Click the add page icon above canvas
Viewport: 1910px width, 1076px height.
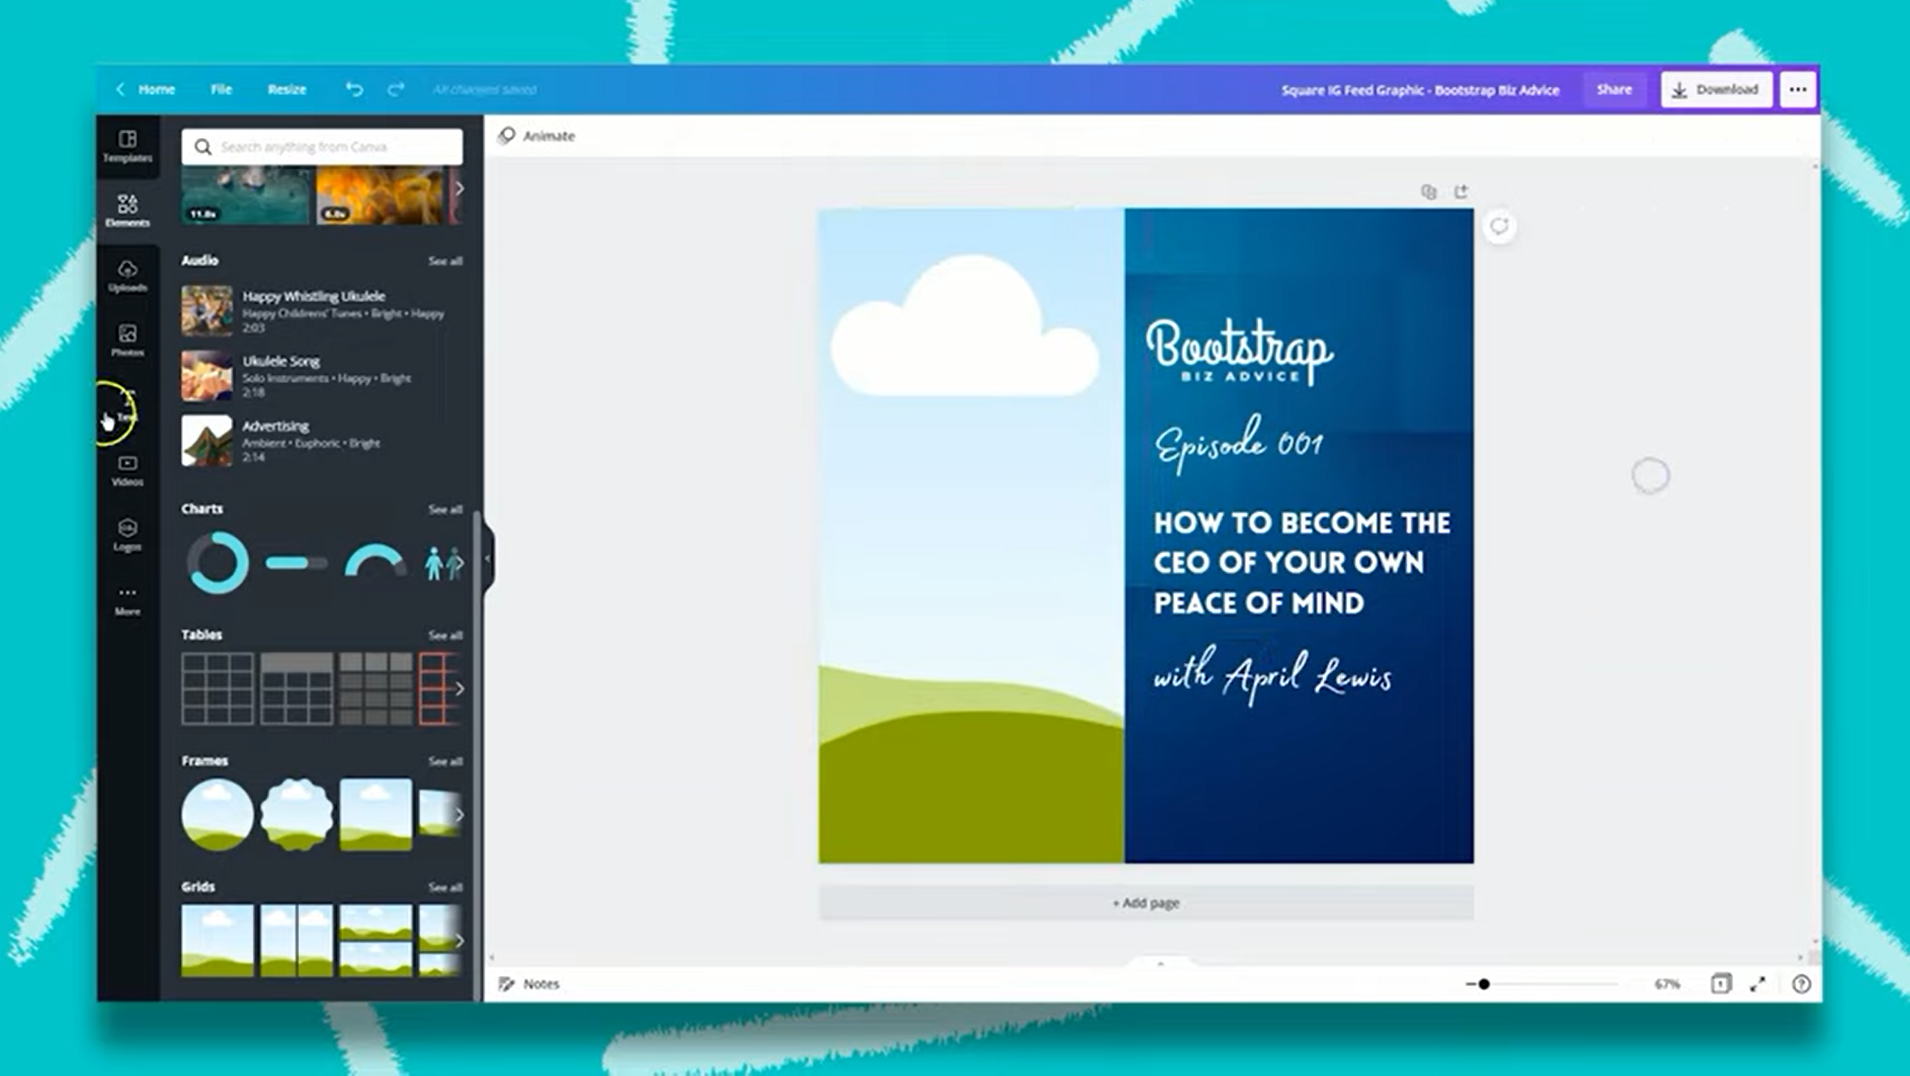click(x=1461, y=191)
